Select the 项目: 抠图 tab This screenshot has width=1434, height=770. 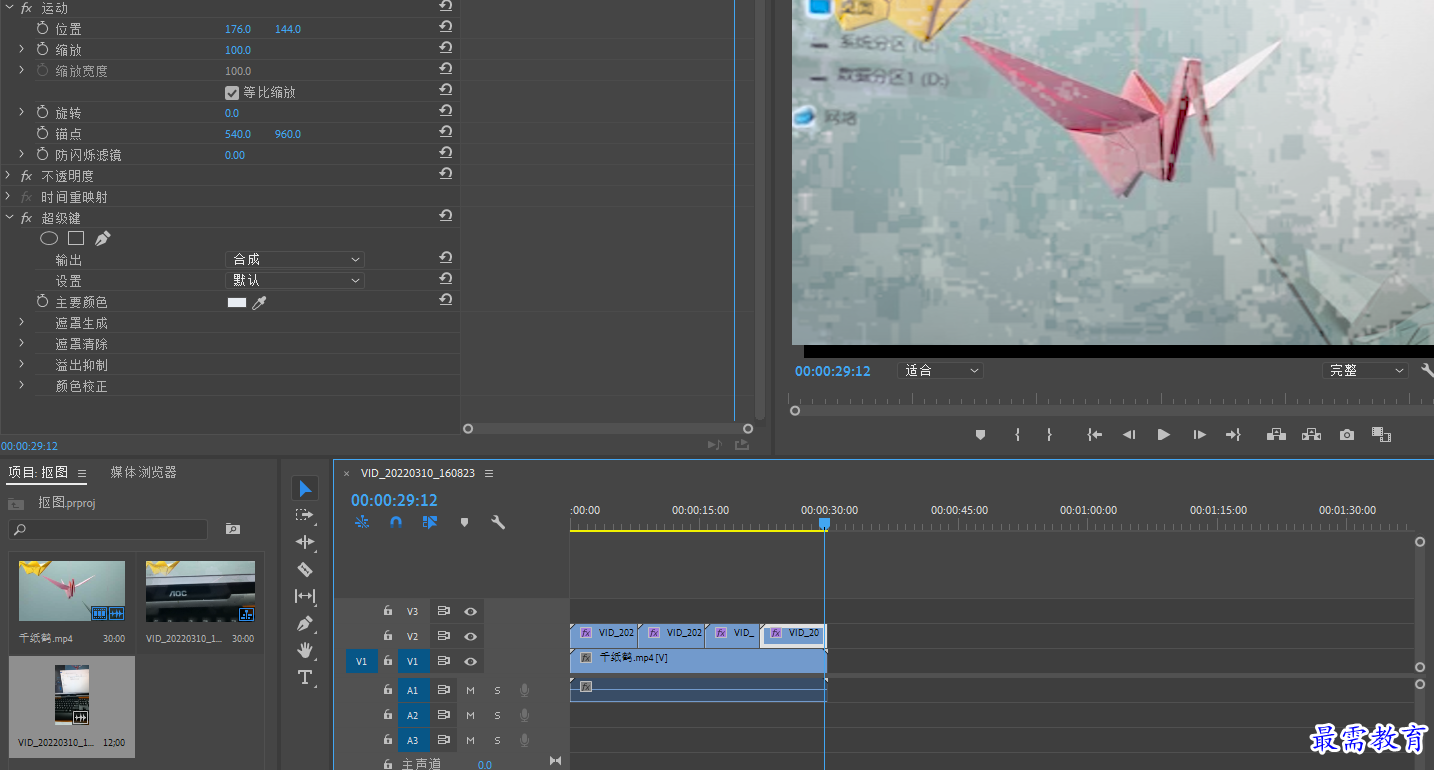tap(38, 473)
